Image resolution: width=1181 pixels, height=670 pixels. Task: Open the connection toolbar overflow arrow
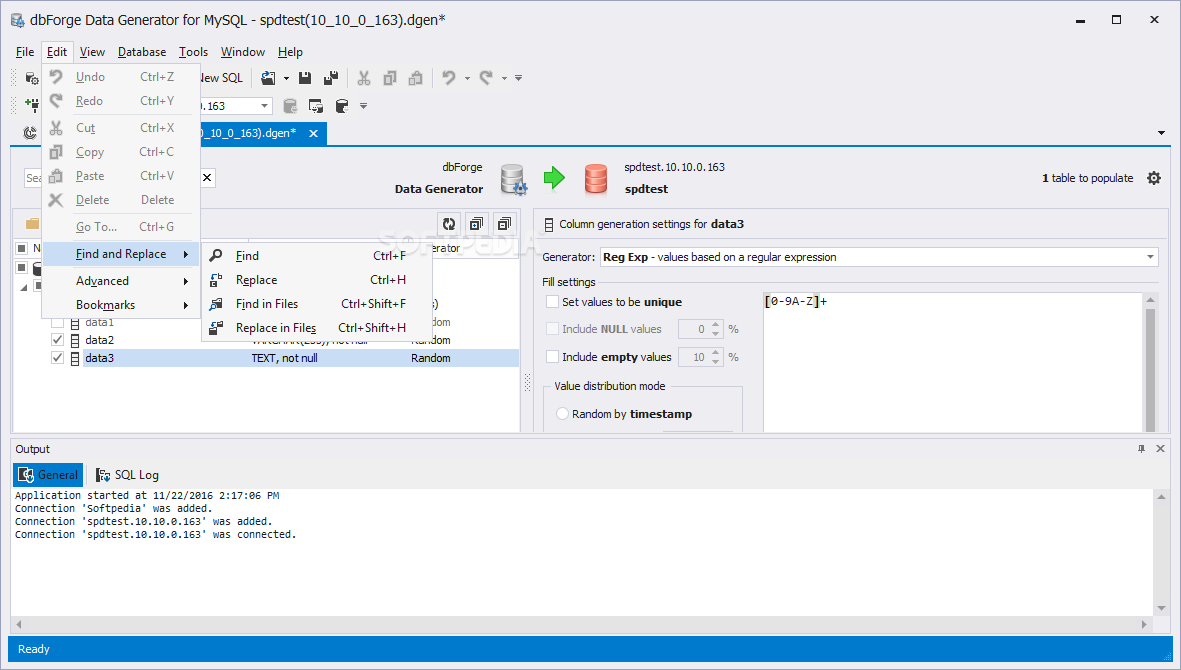[363, 106]
